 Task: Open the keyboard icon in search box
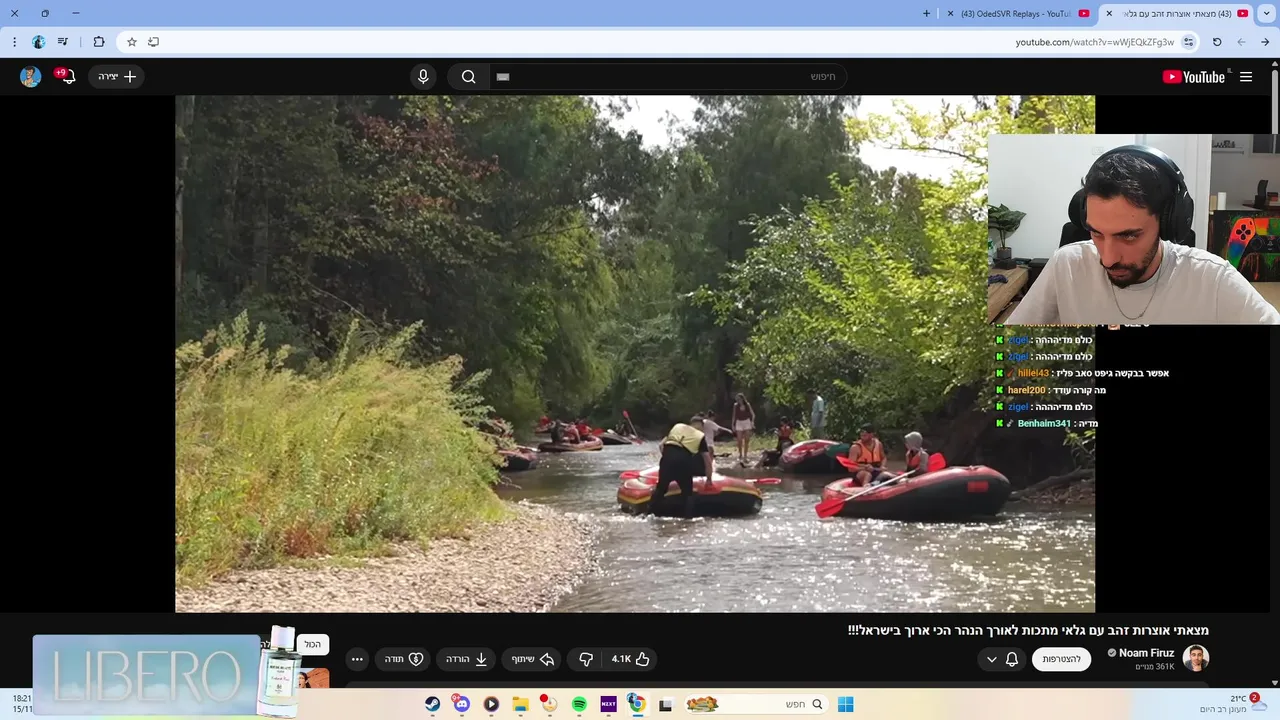[x=503, y=77]
